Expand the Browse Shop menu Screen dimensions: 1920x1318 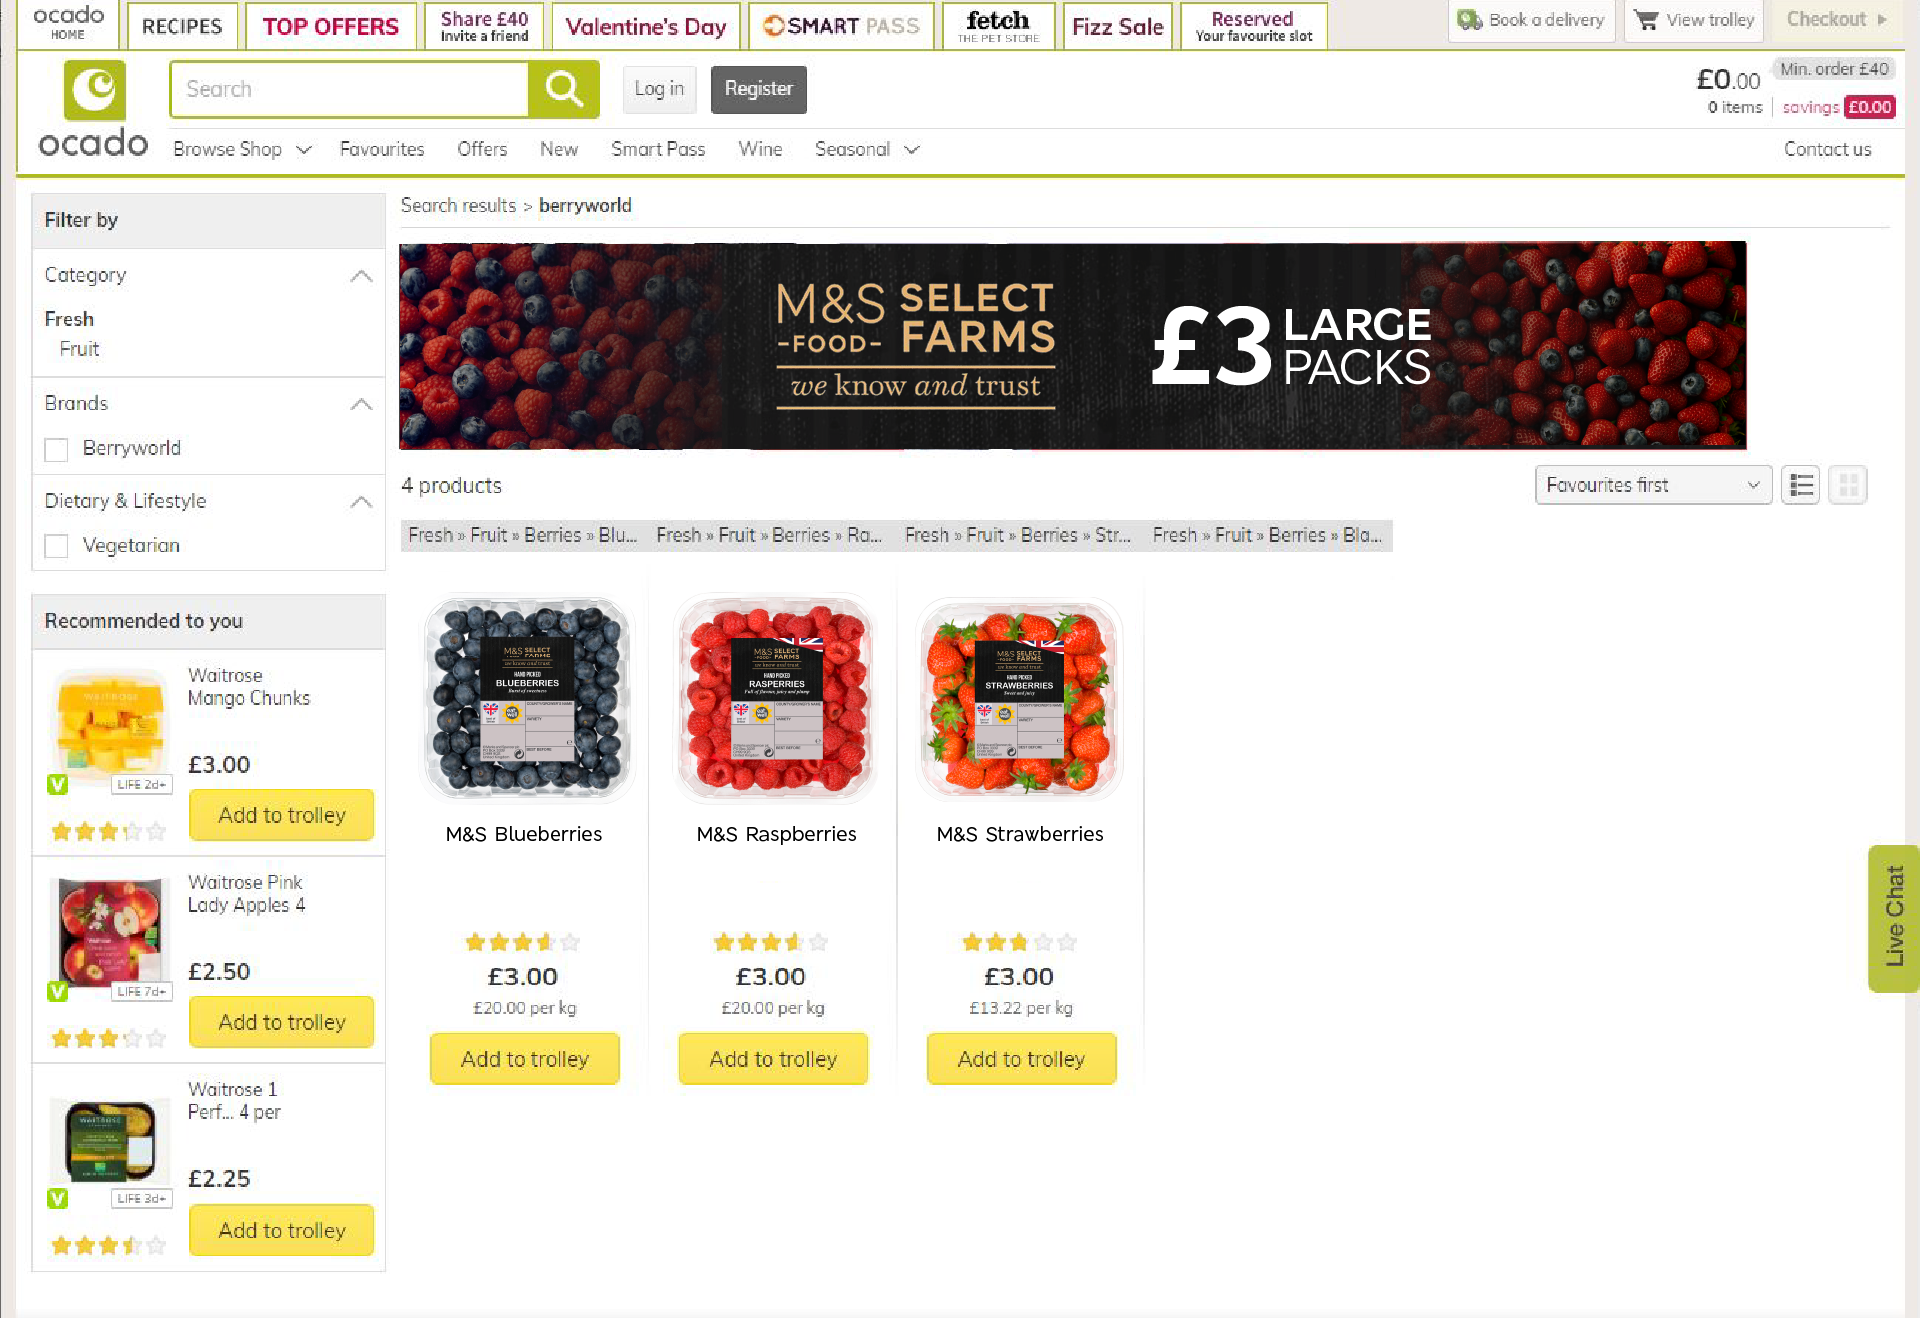[x=242, y=149]
